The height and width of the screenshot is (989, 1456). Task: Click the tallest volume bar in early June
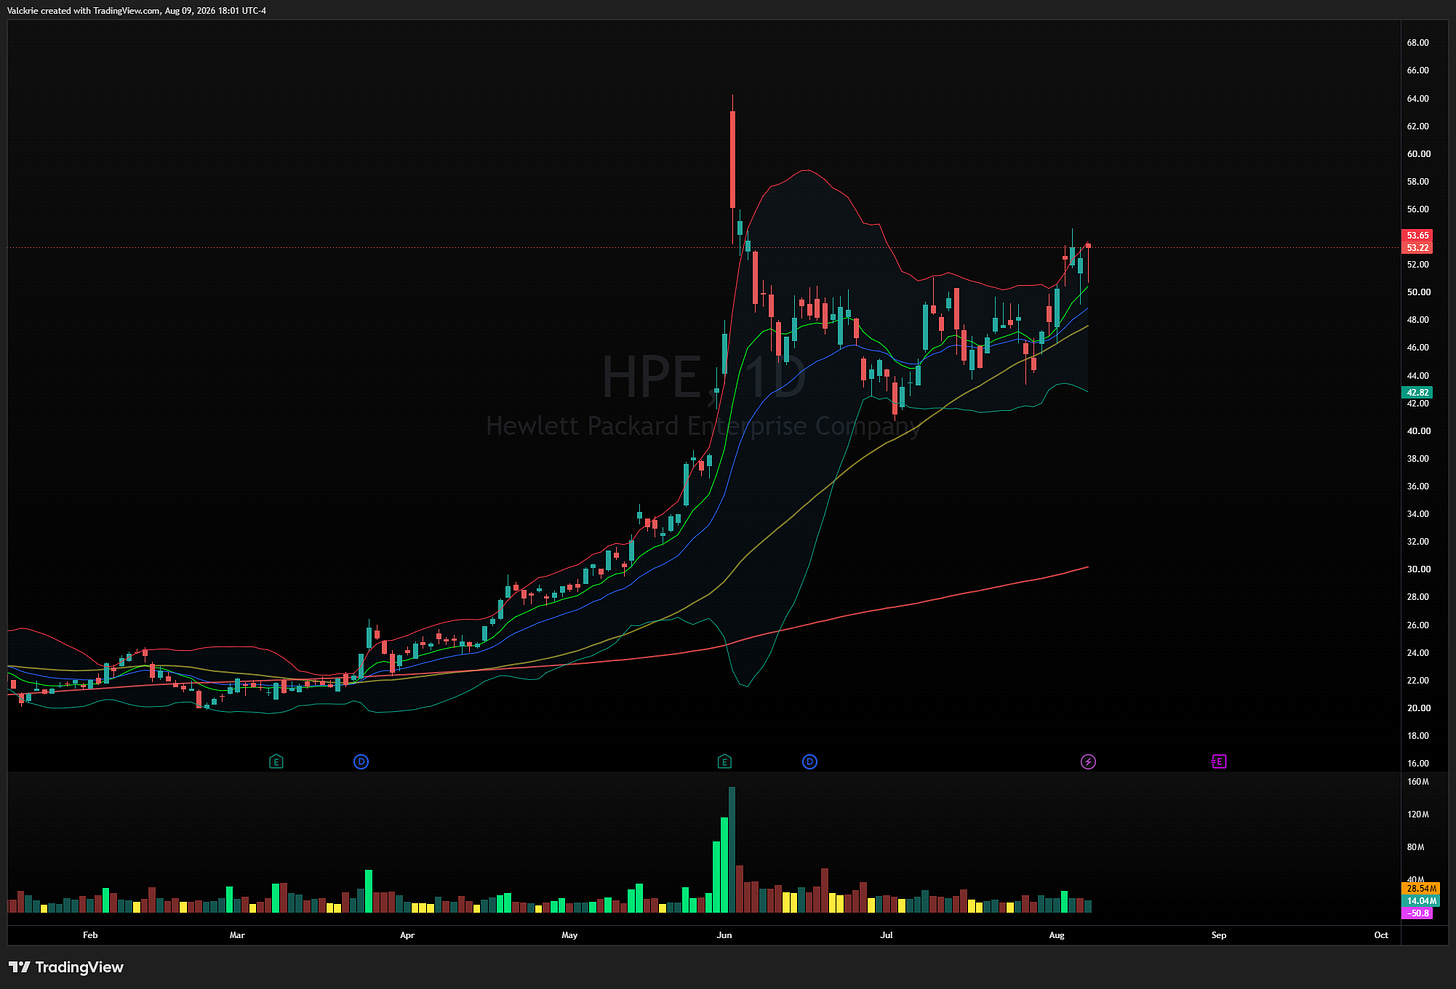pyautogui.click(x=732, y=849)
